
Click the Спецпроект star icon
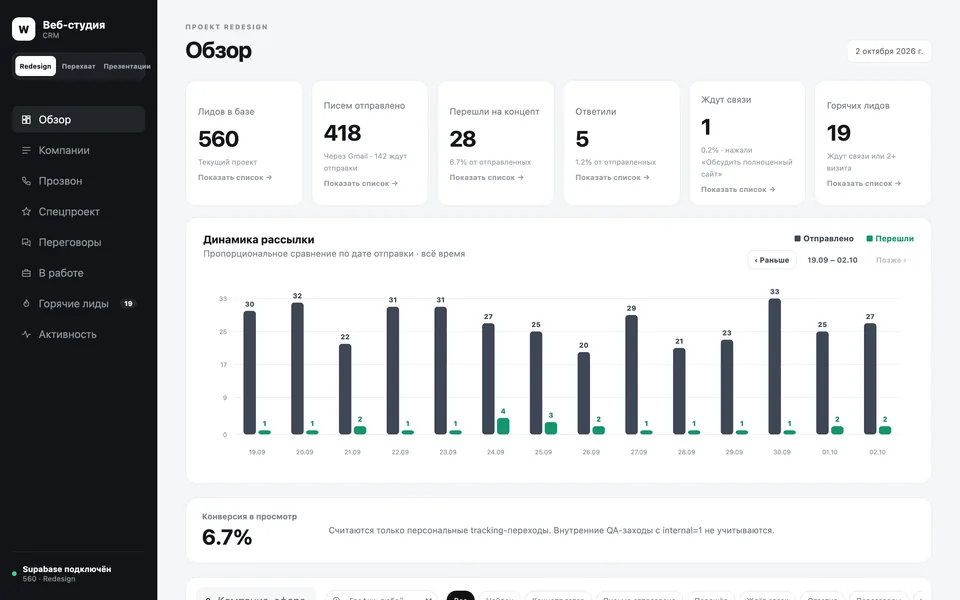tap(26, 211)
